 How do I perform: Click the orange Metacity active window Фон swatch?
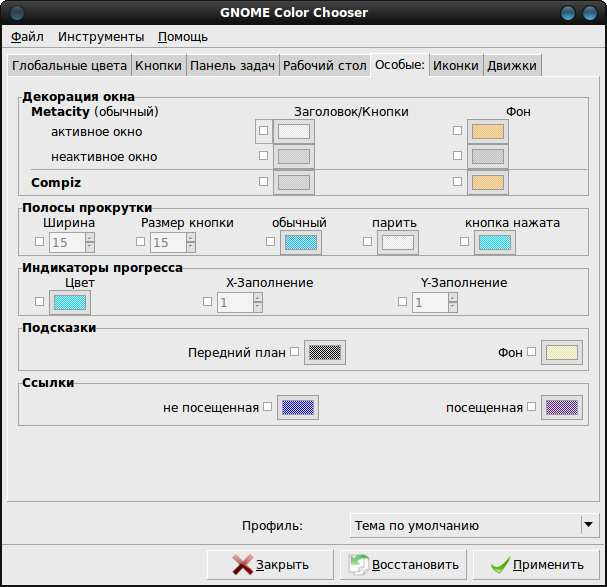487,132
